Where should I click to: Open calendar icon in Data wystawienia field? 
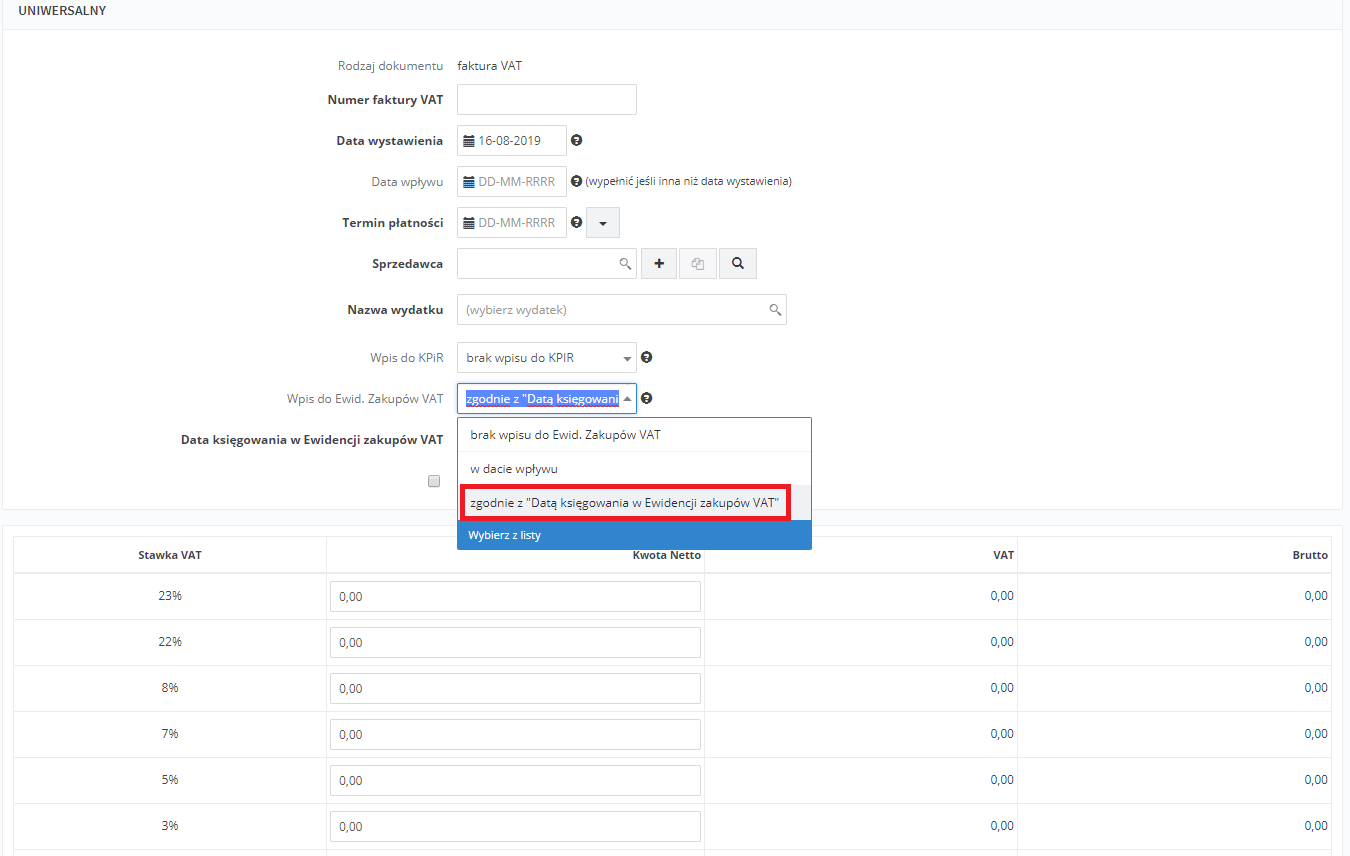pyautogui.click(x=468, y=141)
